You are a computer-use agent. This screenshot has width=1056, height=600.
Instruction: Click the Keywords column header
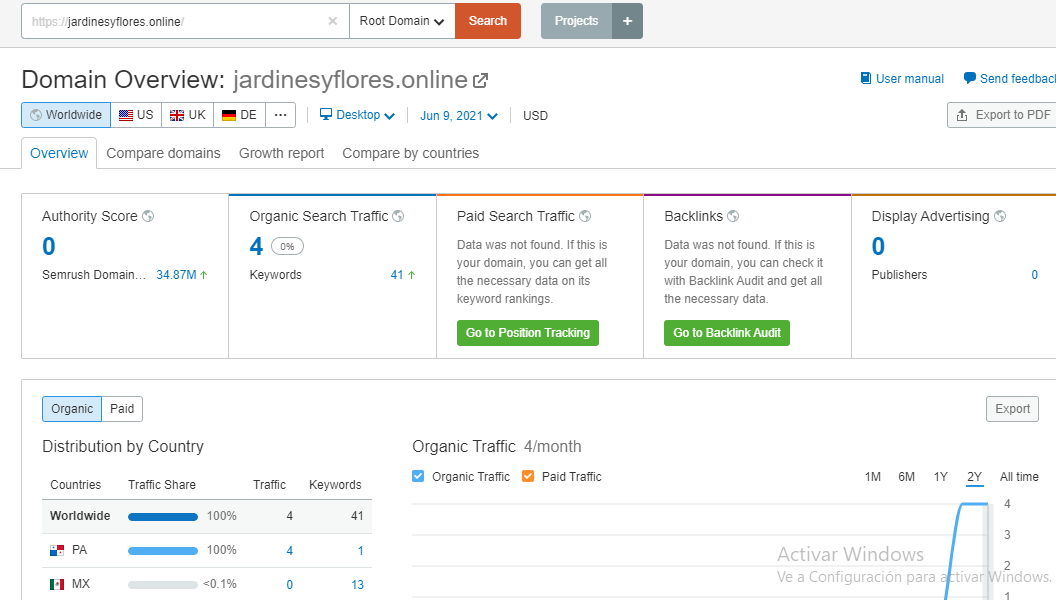(335, 485)
